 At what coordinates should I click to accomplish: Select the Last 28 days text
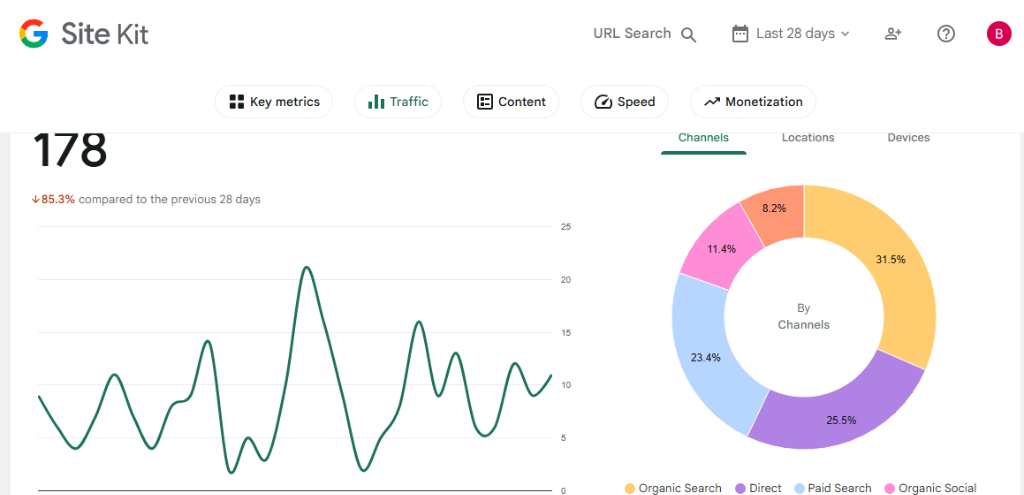795,33
